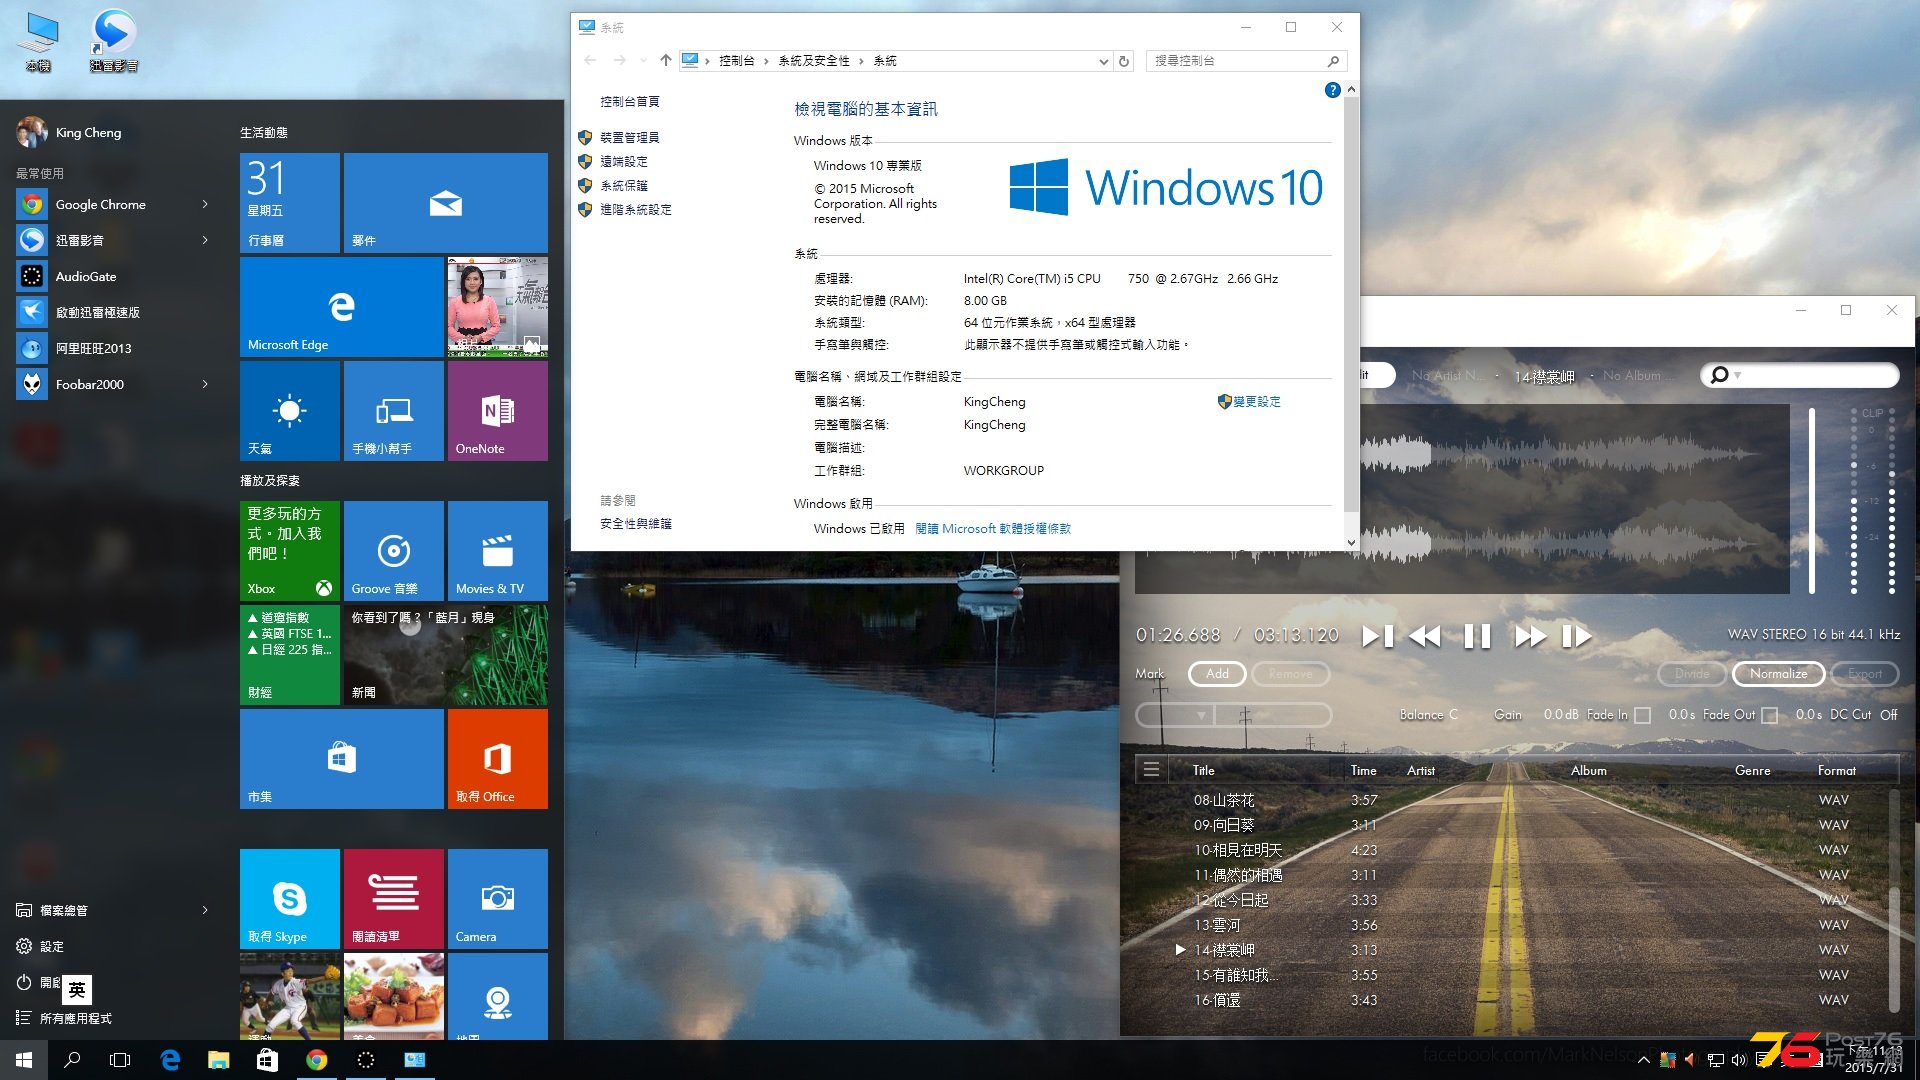
Task: Open the Groove 音樂 tile
Action: [x=394, y=551]
